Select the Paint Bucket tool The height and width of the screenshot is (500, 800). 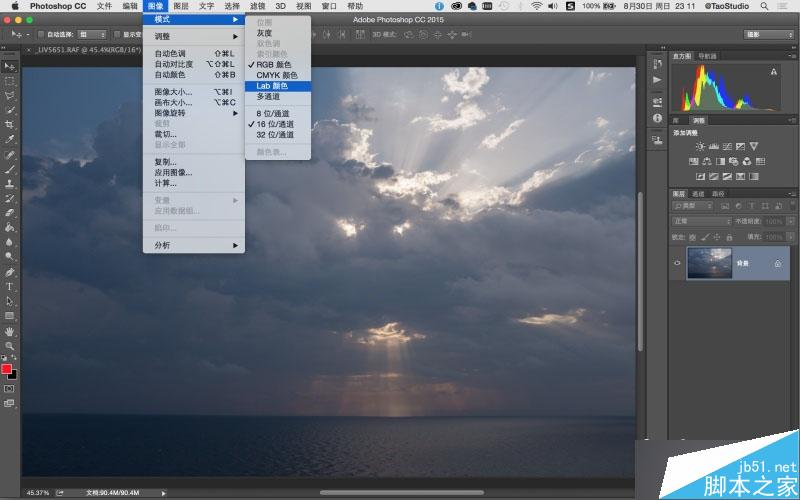9,227
